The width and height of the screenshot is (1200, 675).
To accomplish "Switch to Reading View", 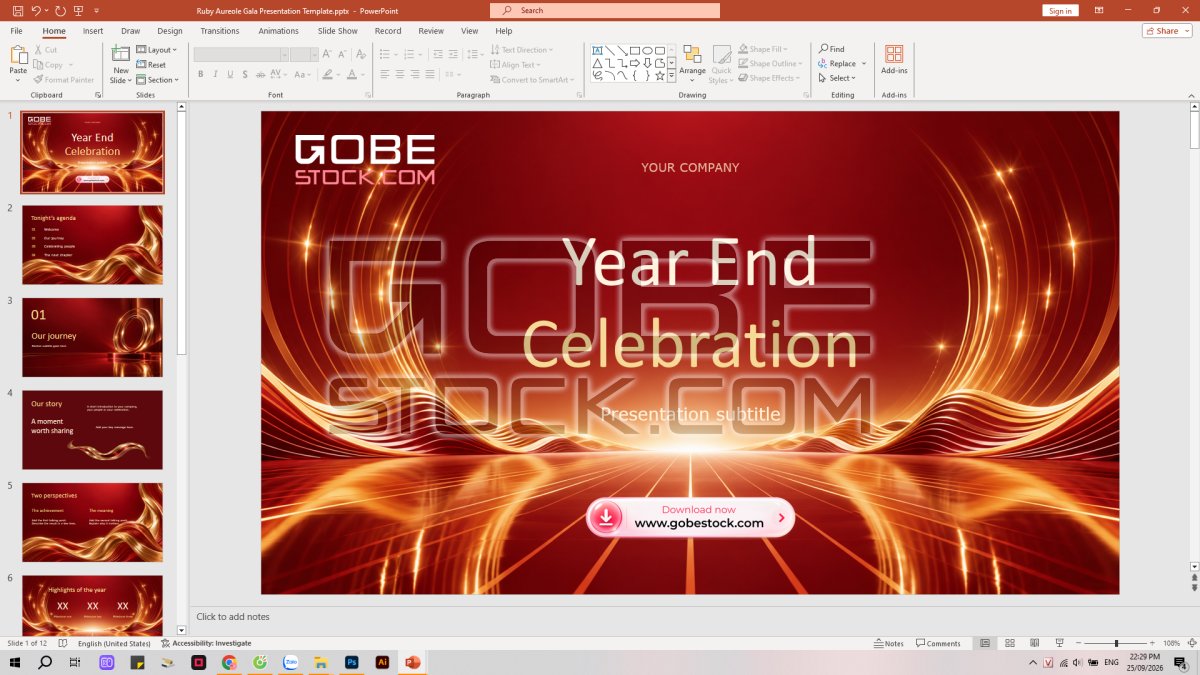I will click(1034, 643).
